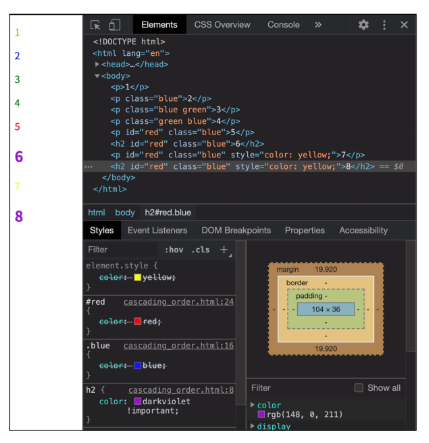Click the yellow number 7 on page

(17, 186)
